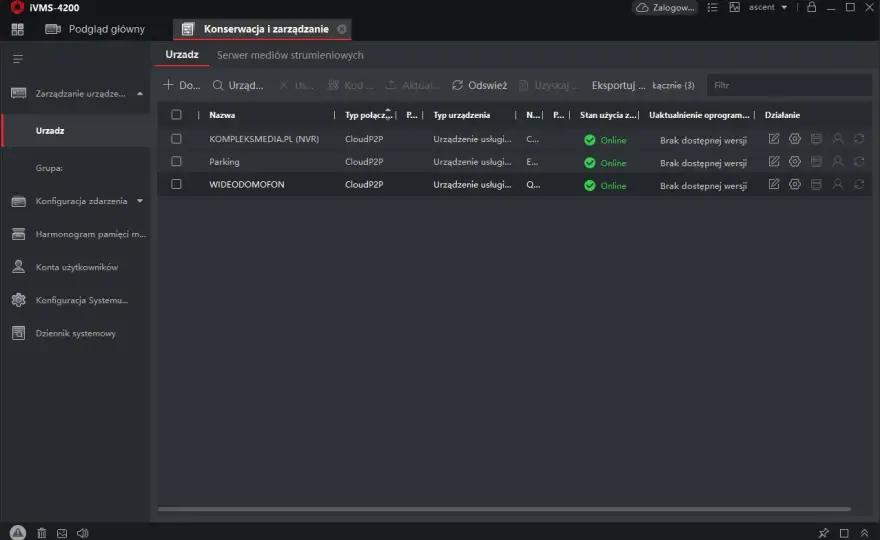Click the Urząd... online device search button
Viewport: 880px width, 540px height.
pyautogui.click(x=238, y=85)
